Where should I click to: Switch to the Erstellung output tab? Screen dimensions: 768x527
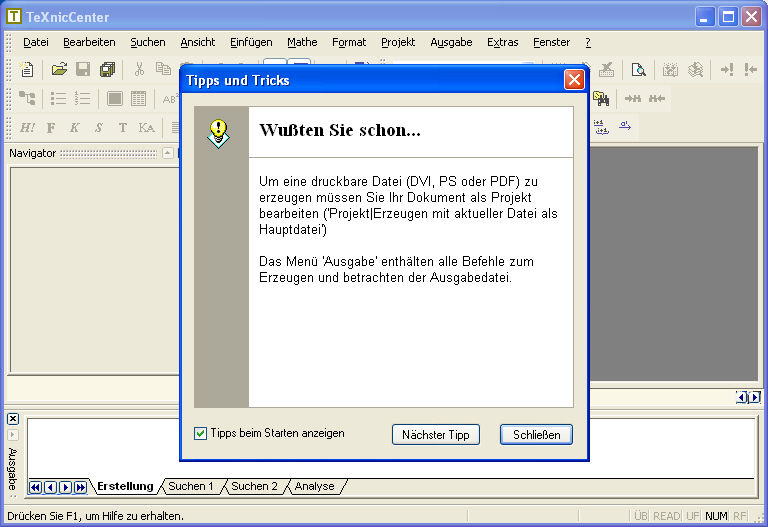point(125,486)
